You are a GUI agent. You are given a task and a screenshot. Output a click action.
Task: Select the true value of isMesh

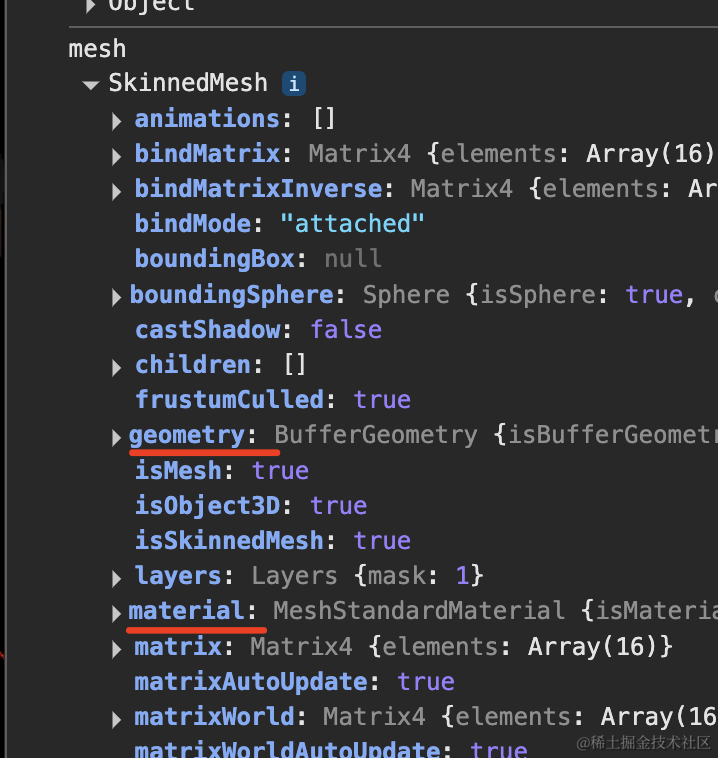tap(280, 471)
